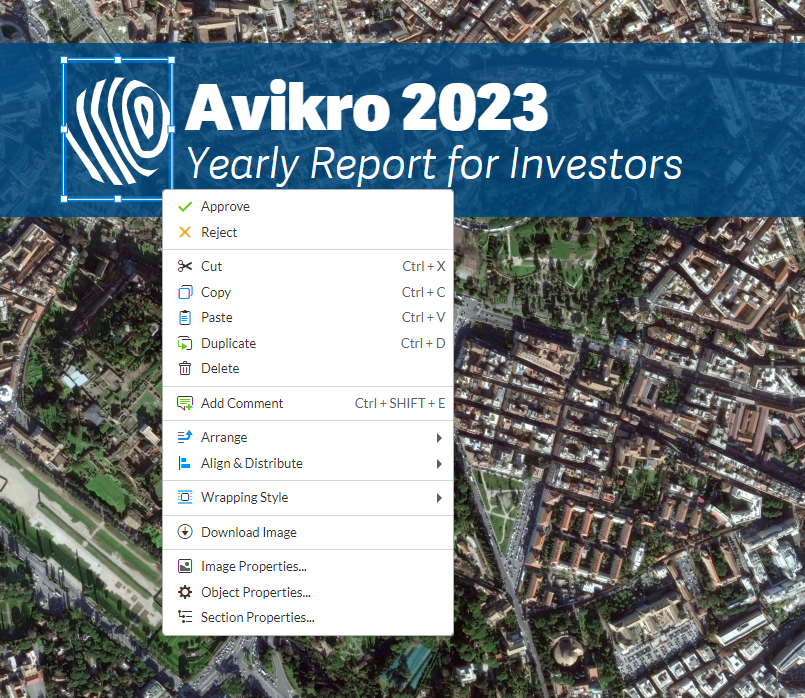This screenshot has width=805, height=698.
Task: Expand the Arrange submenu arrow
Action: [x=439, y=438]
